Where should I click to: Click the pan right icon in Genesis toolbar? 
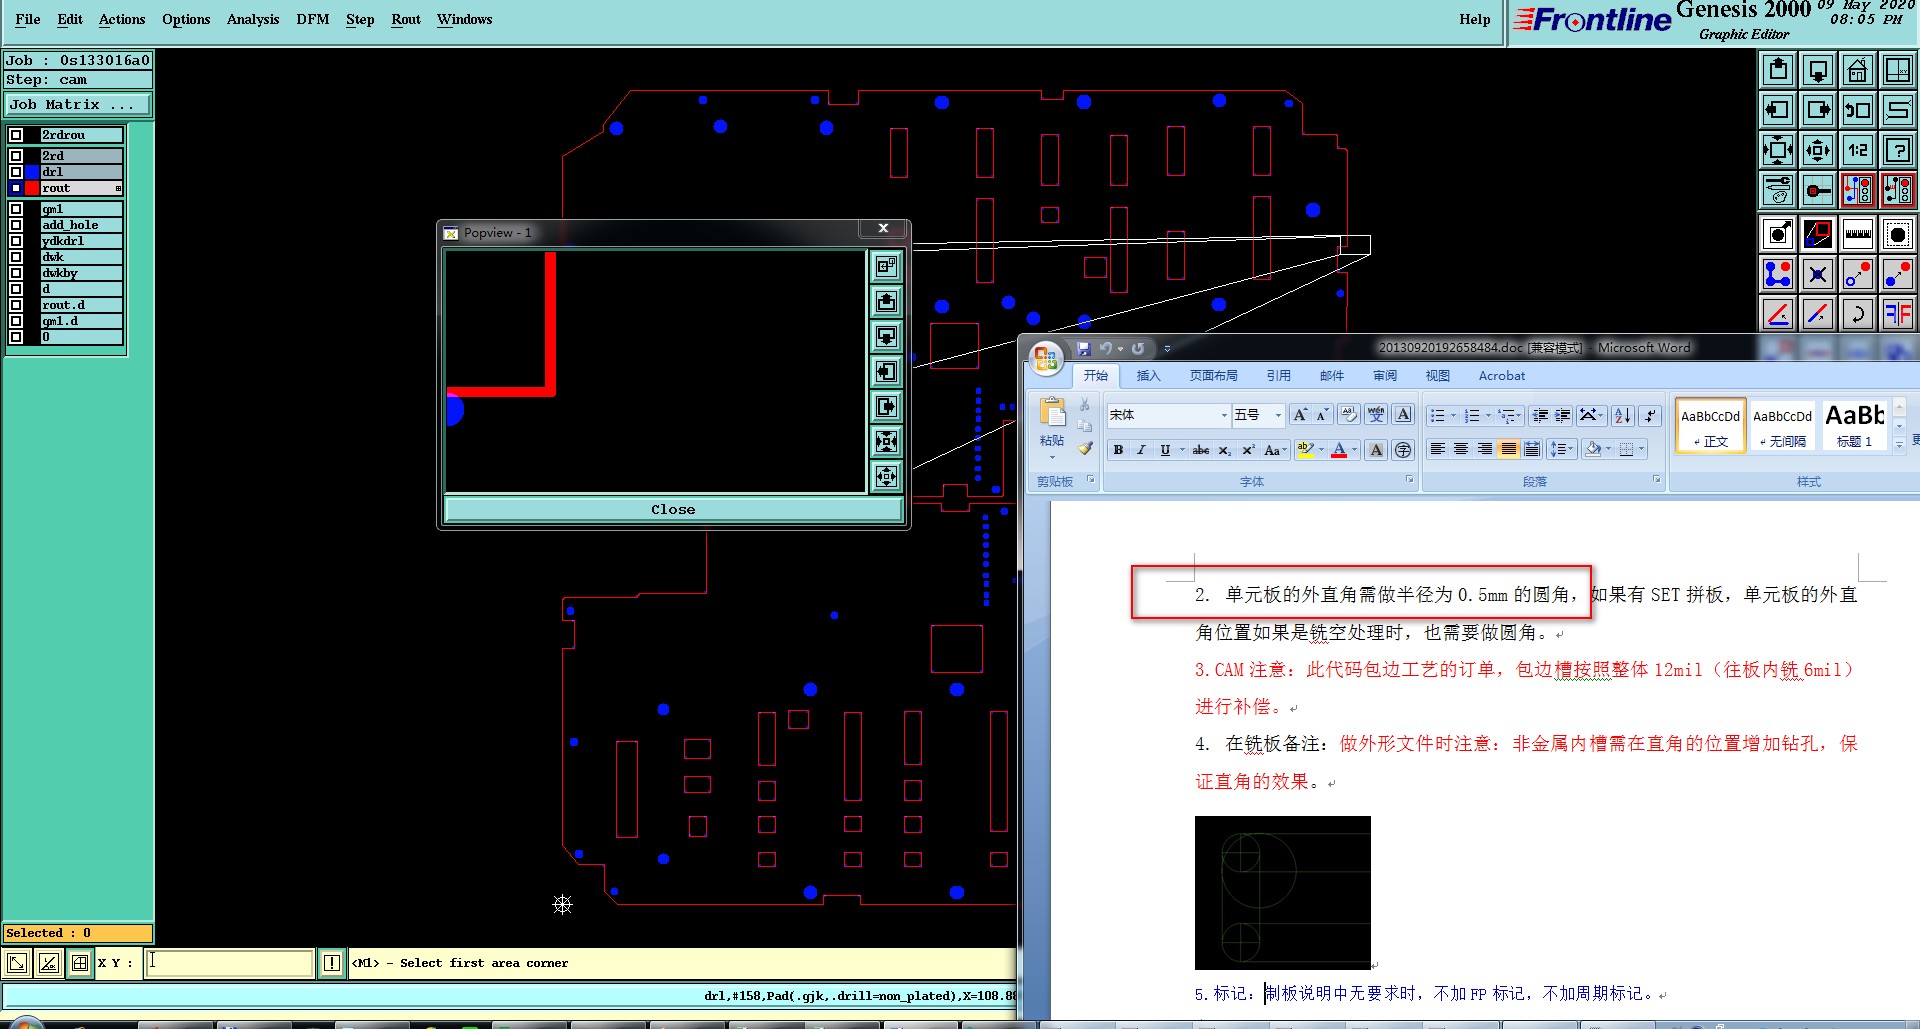click(x=1818, y=110)
